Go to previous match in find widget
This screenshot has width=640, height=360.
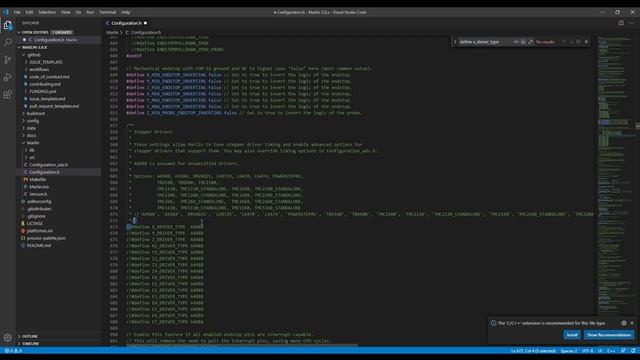click(564, 42)
